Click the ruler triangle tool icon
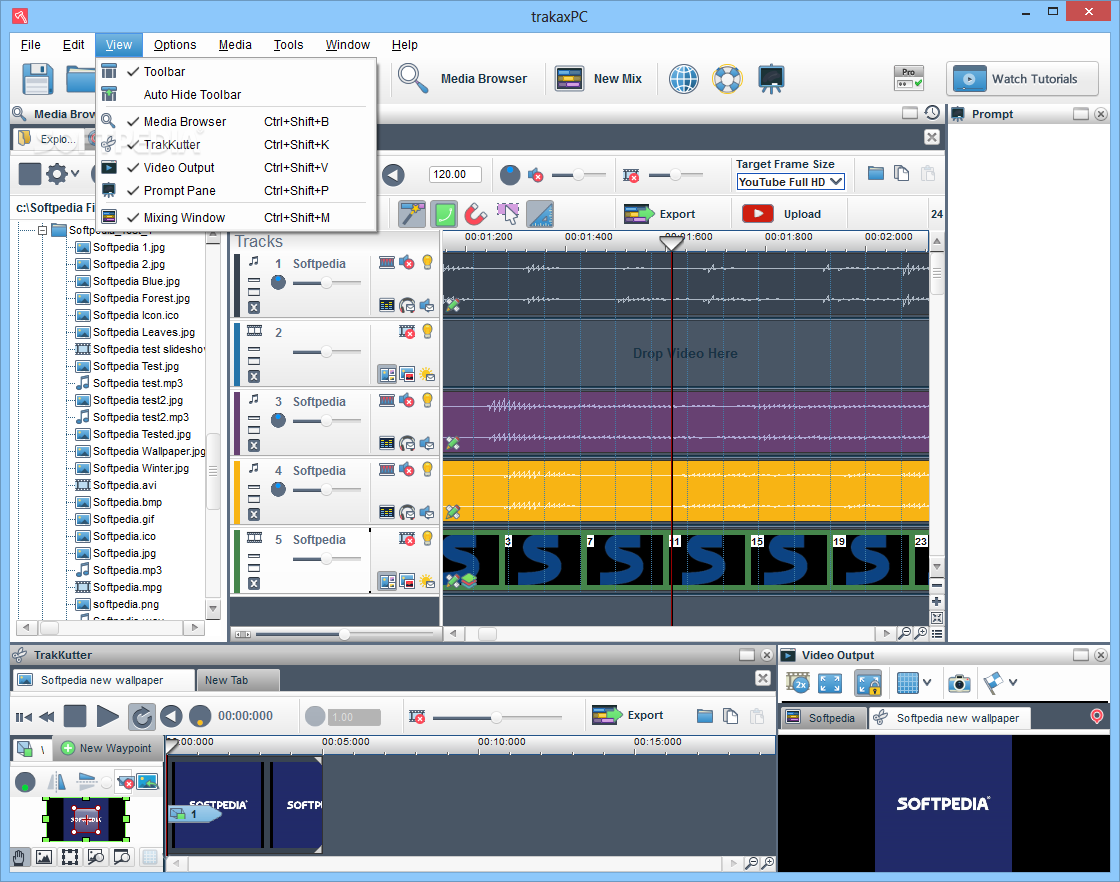The height and width of the screenshot is (882, 1120). (540, 214)
